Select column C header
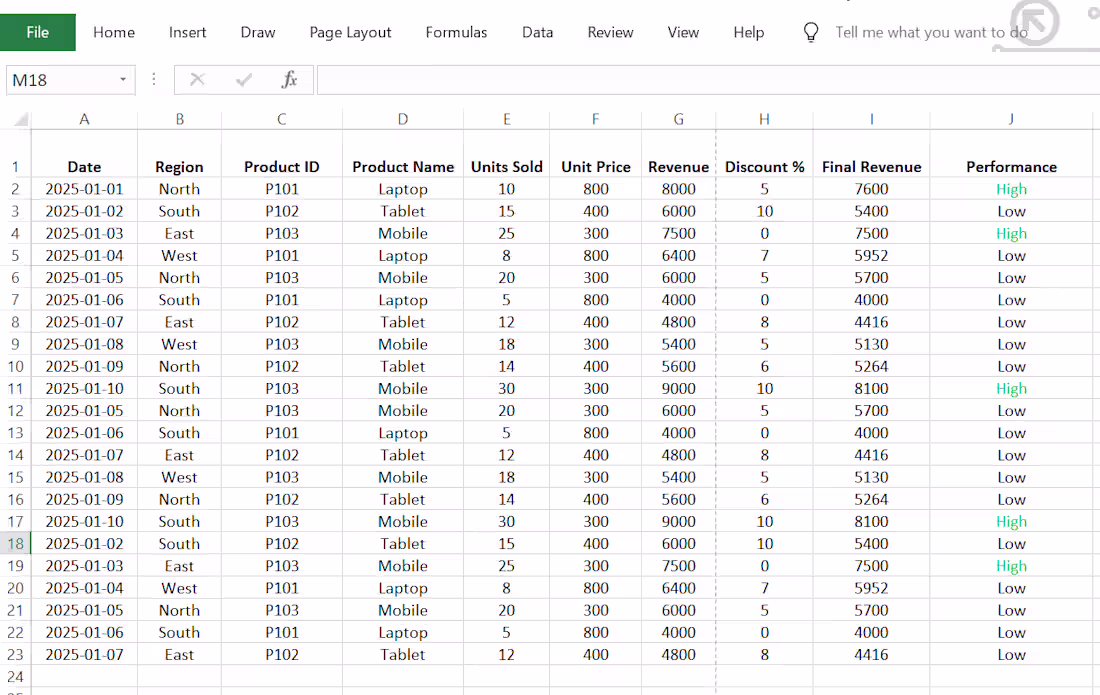 click(x=282, y=119)
